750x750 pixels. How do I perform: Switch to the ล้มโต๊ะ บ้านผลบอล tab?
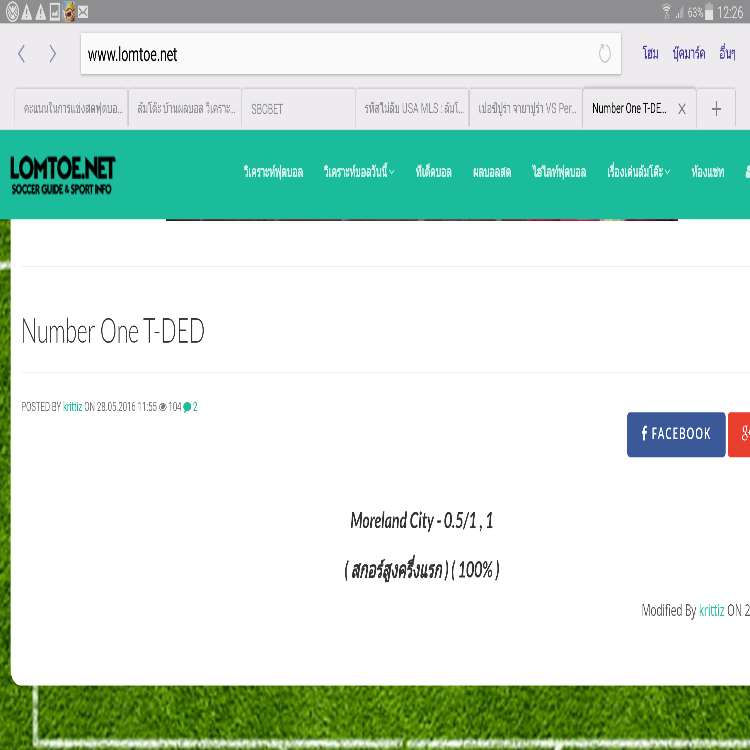(x=185, y=109)
